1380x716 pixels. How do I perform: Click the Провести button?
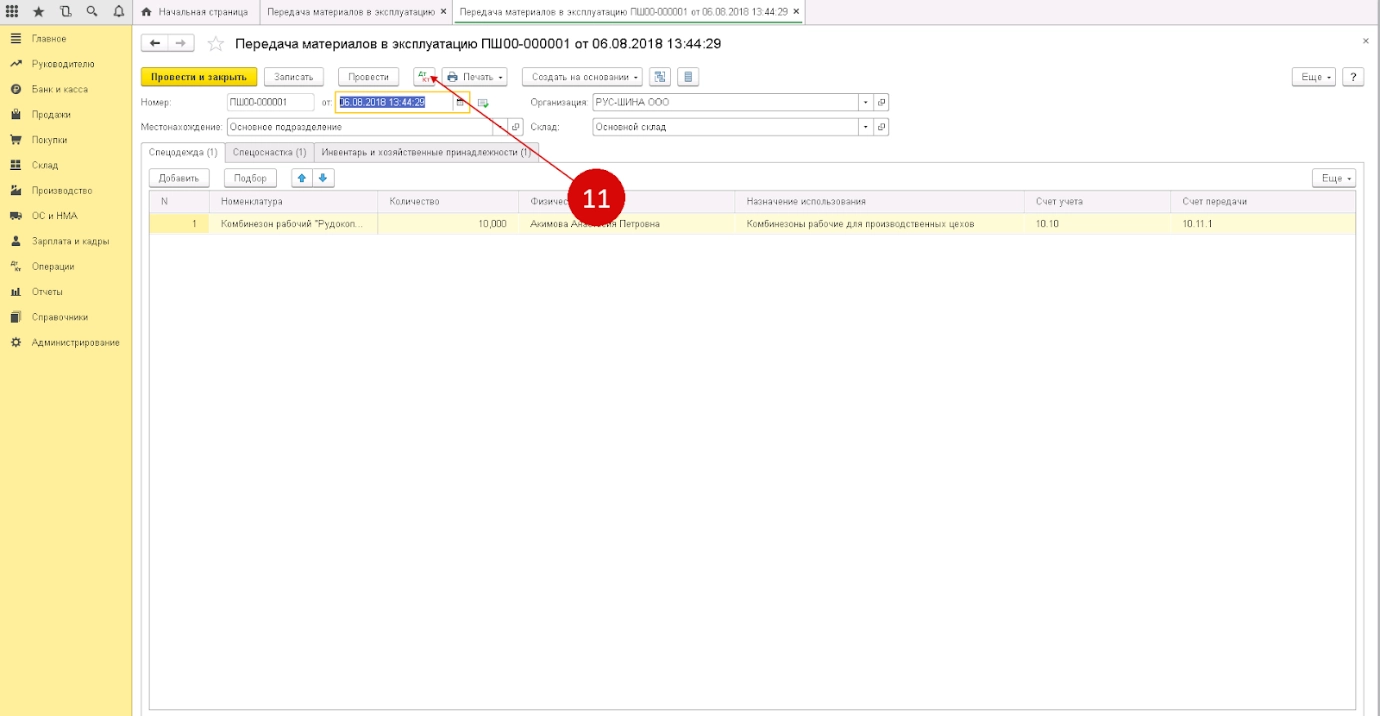(x=369, y=77)
